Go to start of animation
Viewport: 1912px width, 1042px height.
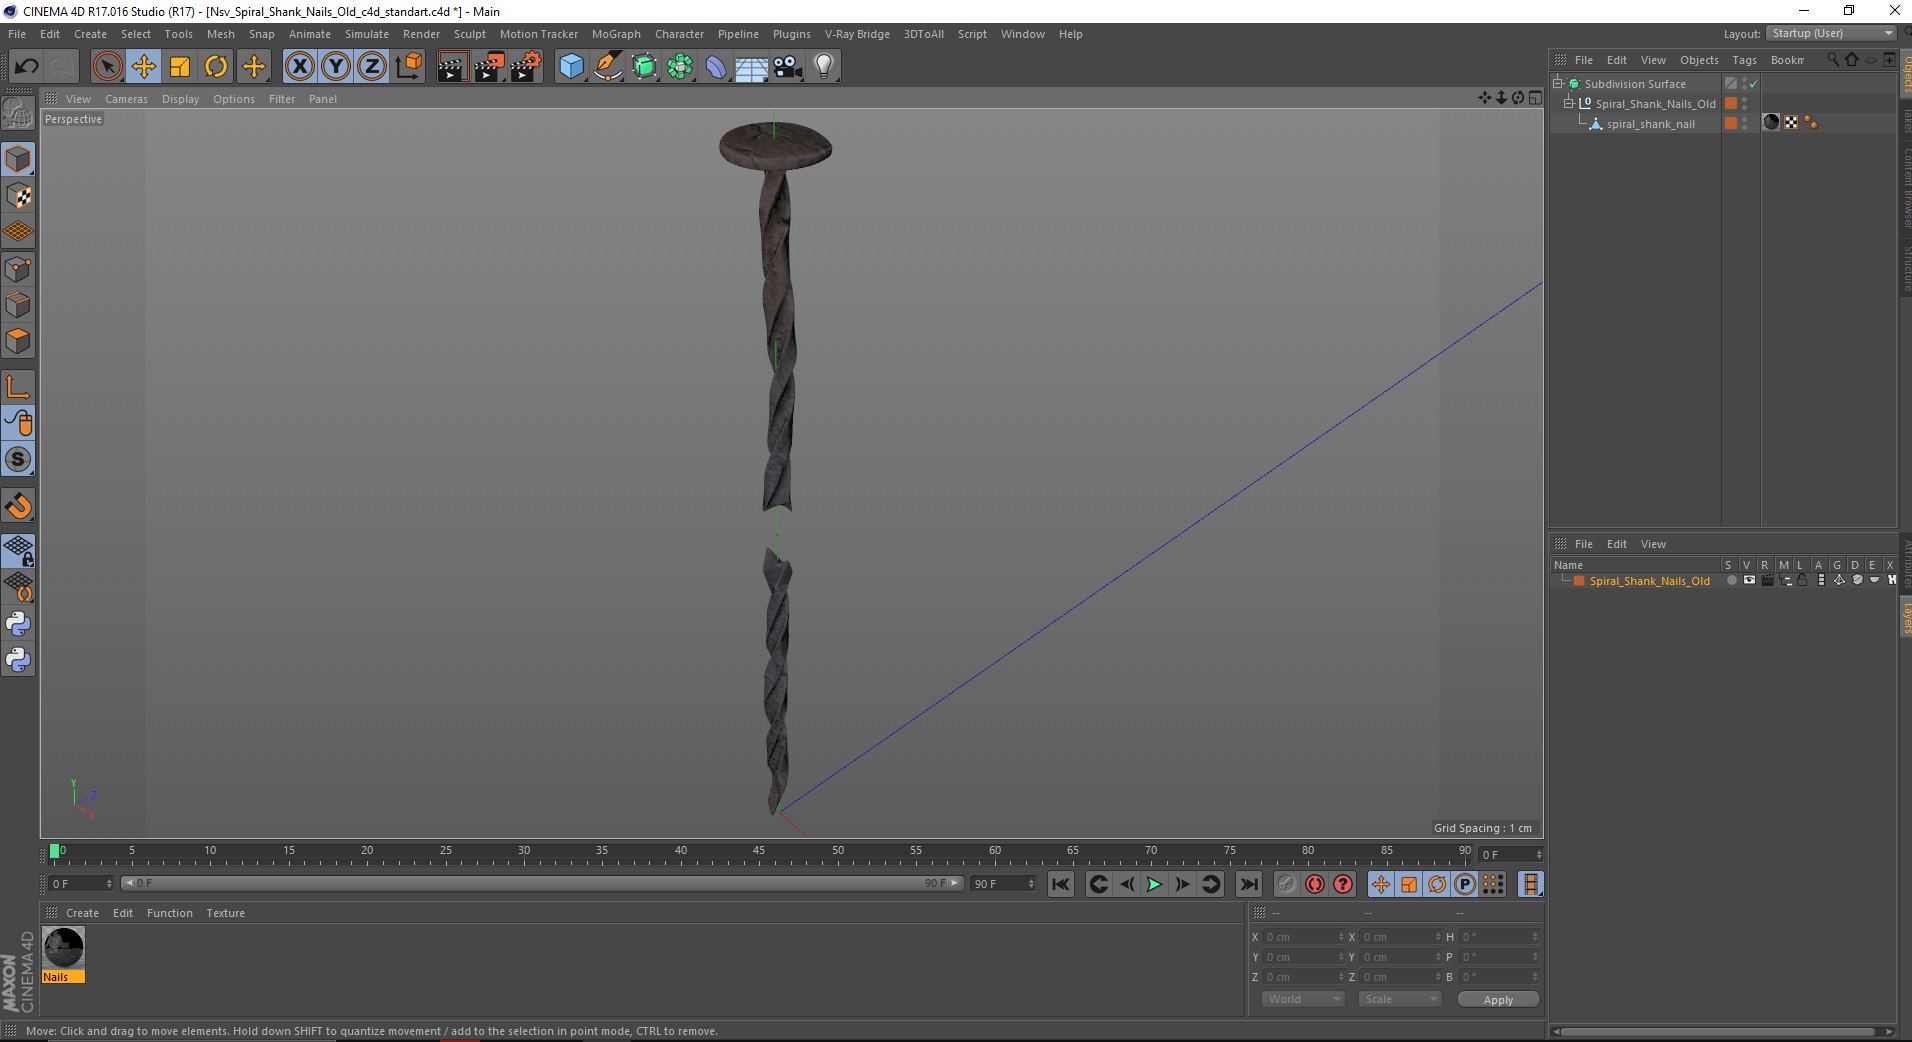[x=1061, y=884]
